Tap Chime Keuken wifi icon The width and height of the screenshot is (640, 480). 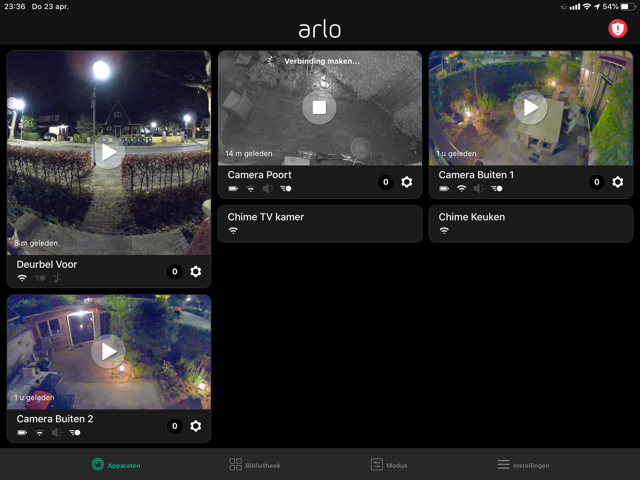click(444, 231)
